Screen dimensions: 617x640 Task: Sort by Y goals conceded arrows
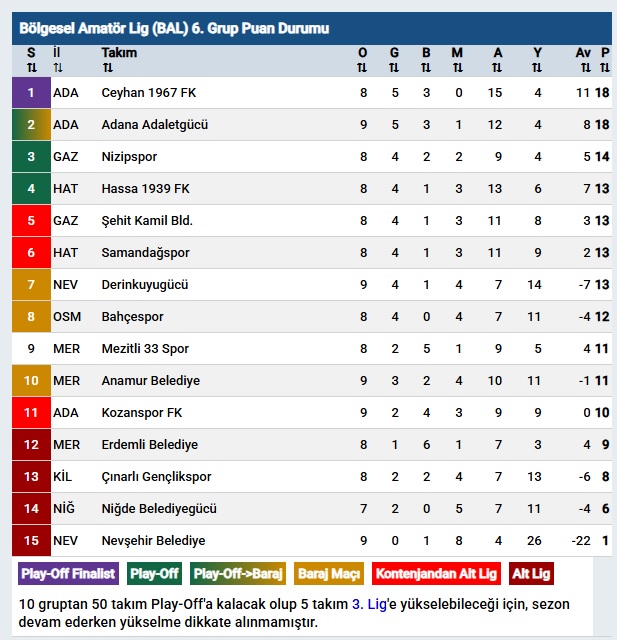537,68
